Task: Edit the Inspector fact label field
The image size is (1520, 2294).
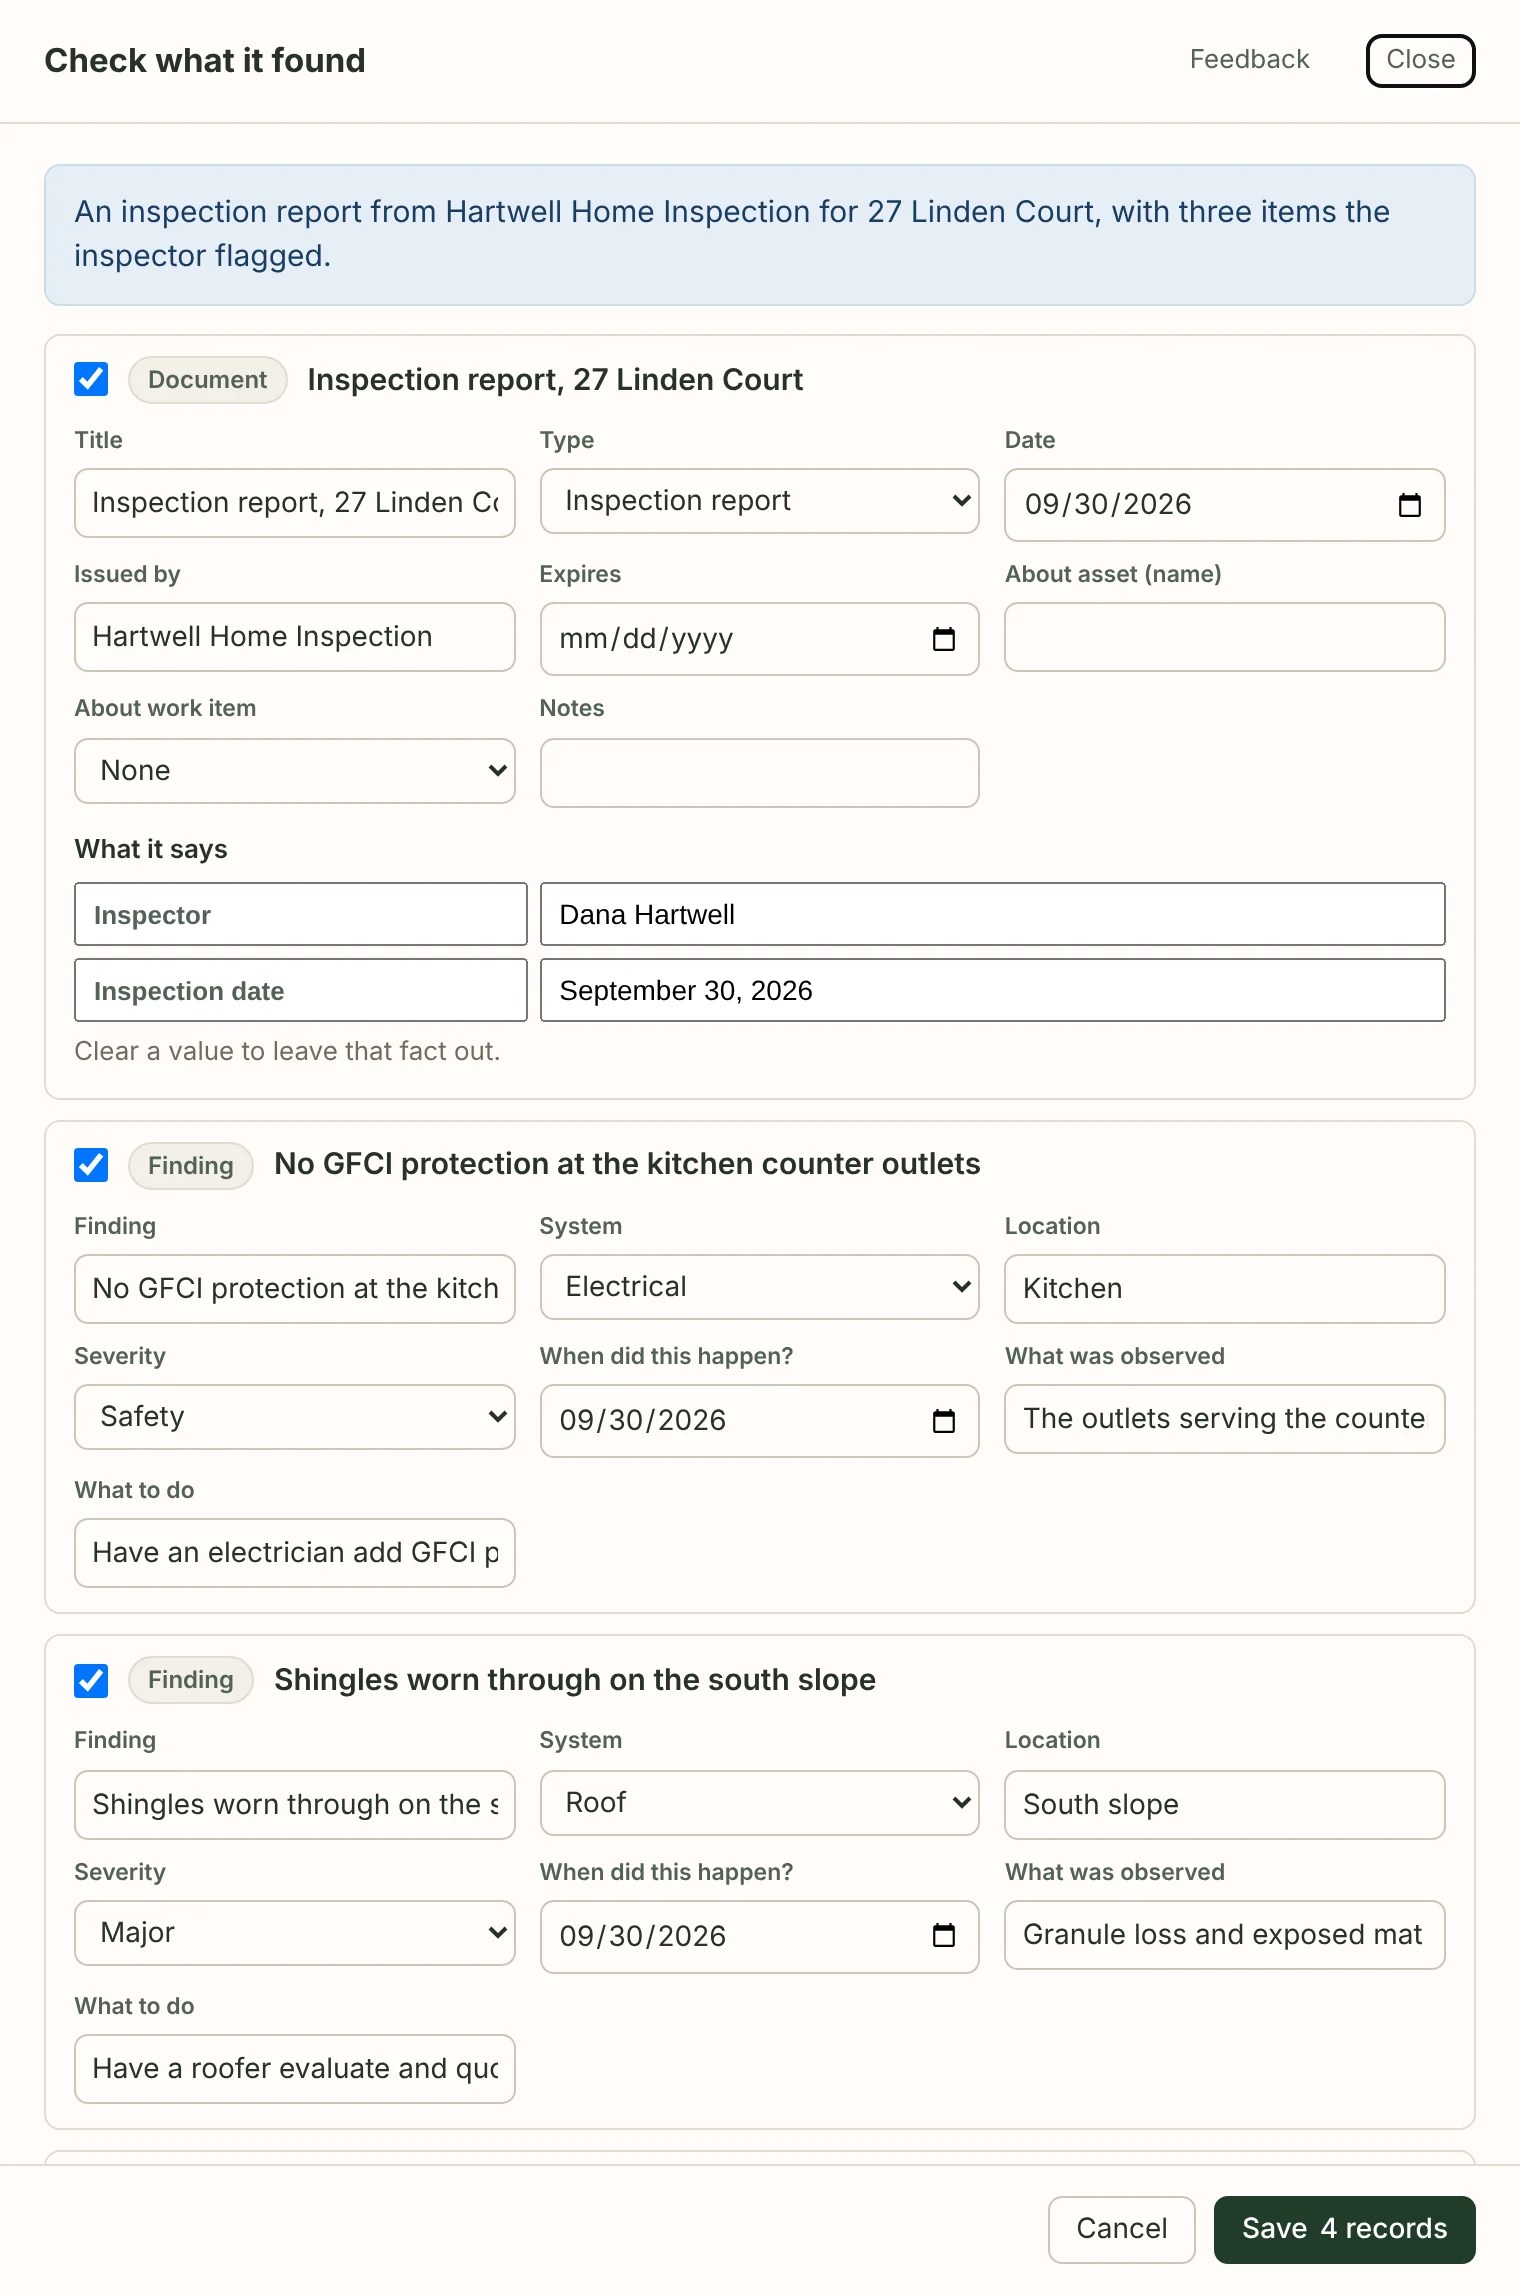Action: tap(301, 914)
